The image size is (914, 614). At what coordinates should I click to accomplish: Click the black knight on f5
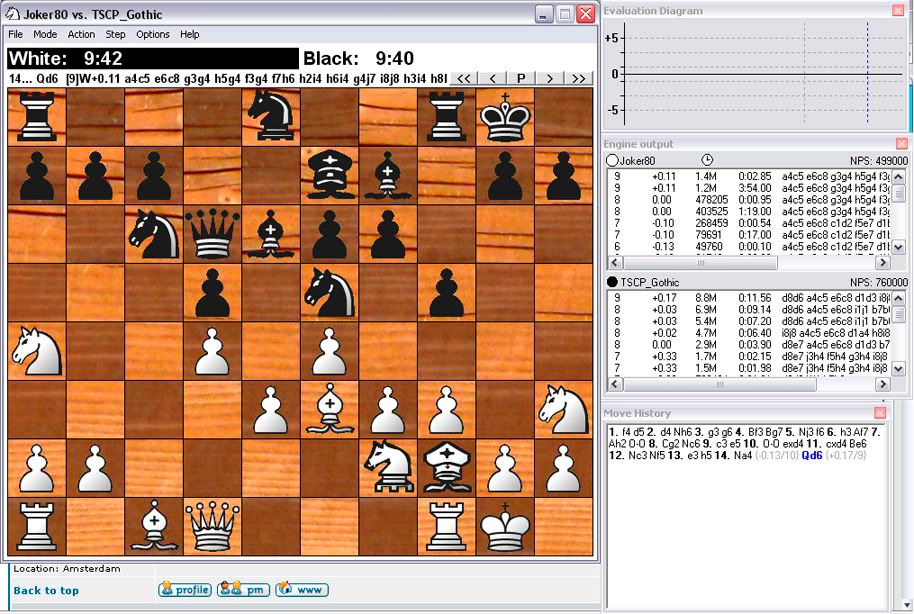coord(329,293)
